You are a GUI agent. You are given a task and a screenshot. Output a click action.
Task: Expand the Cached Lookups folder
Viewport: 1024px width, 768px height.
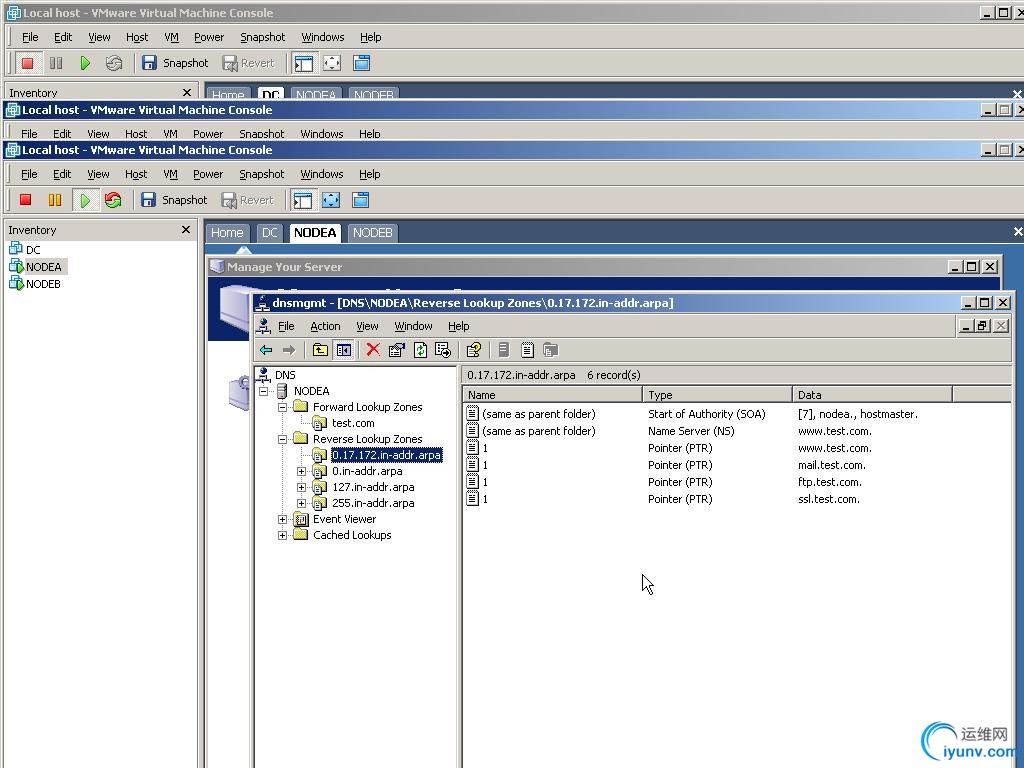[x=282, y=535]
